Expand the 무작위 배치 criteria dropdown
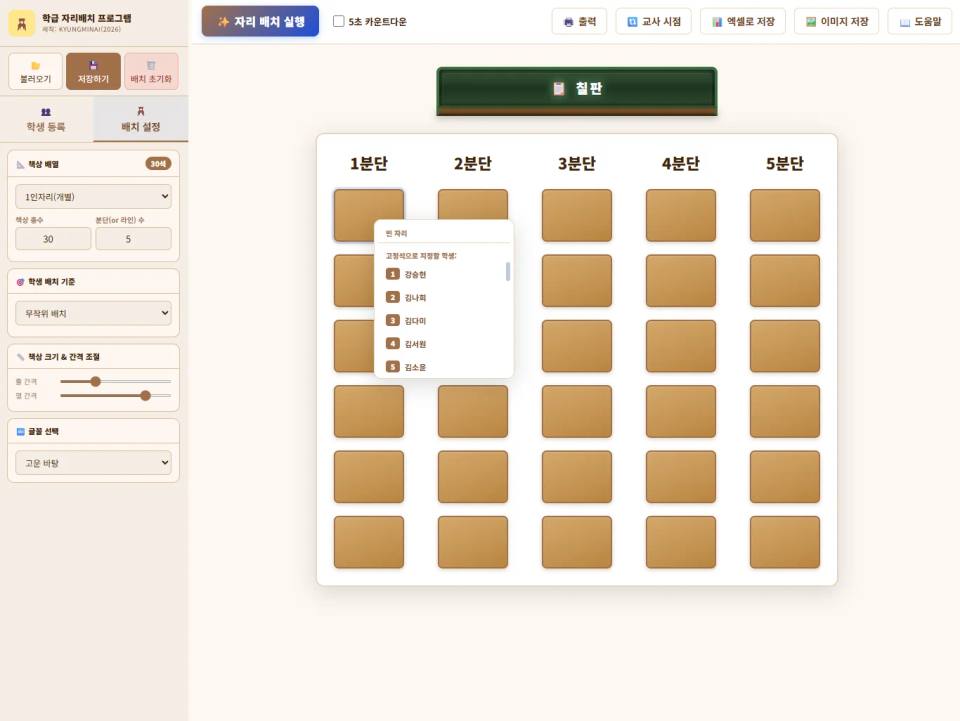Image resolution: width=960 pixels, height=721 pixels. coord(93,313)
